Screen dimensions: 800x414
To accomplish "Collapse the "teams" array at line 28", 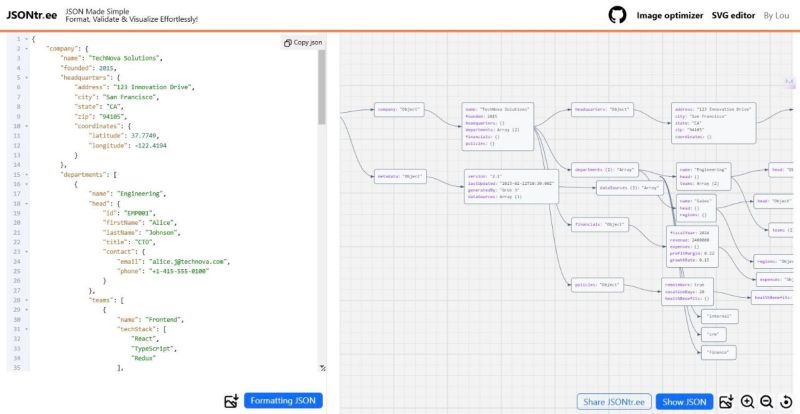I will coord(27,301).
